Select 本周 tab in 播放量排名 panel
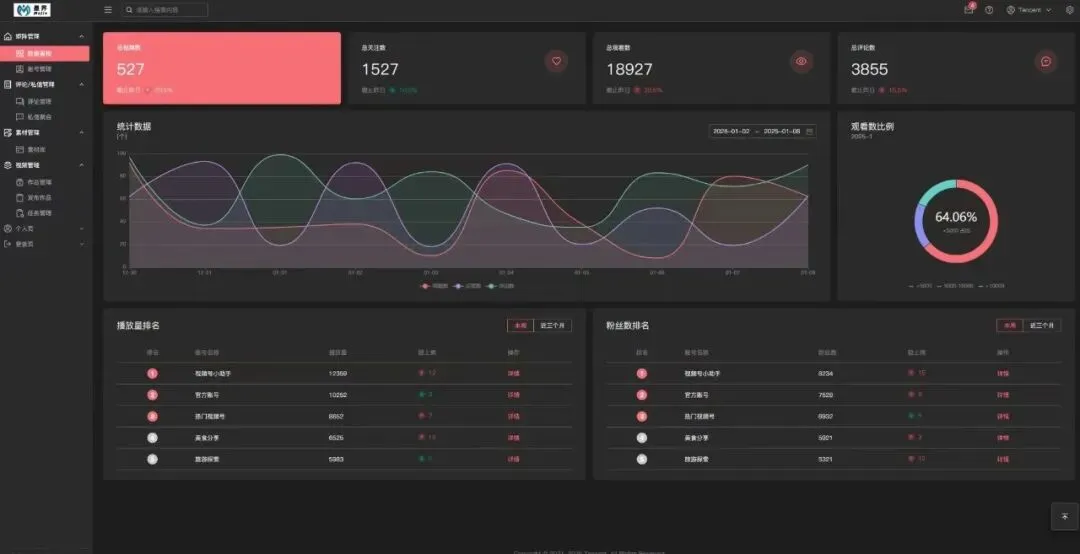The height and width of the screenshot is (554, 1080). coord(520,325)
